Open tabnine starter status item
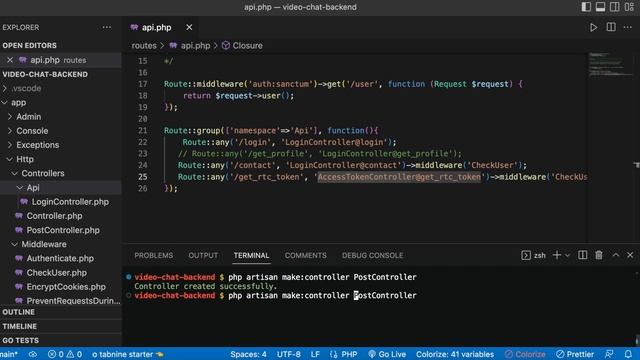 (x=128, y=354)
